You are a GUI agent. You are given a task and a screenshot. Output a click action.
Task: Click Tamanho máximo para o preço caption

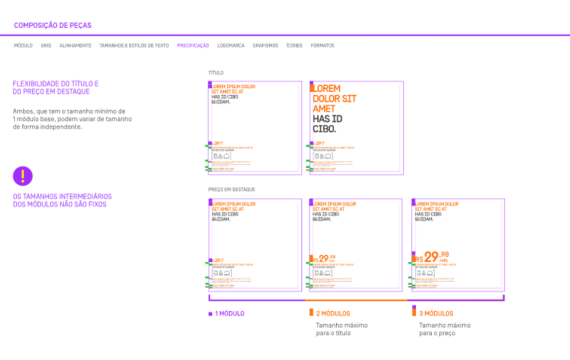click(445, 329)
